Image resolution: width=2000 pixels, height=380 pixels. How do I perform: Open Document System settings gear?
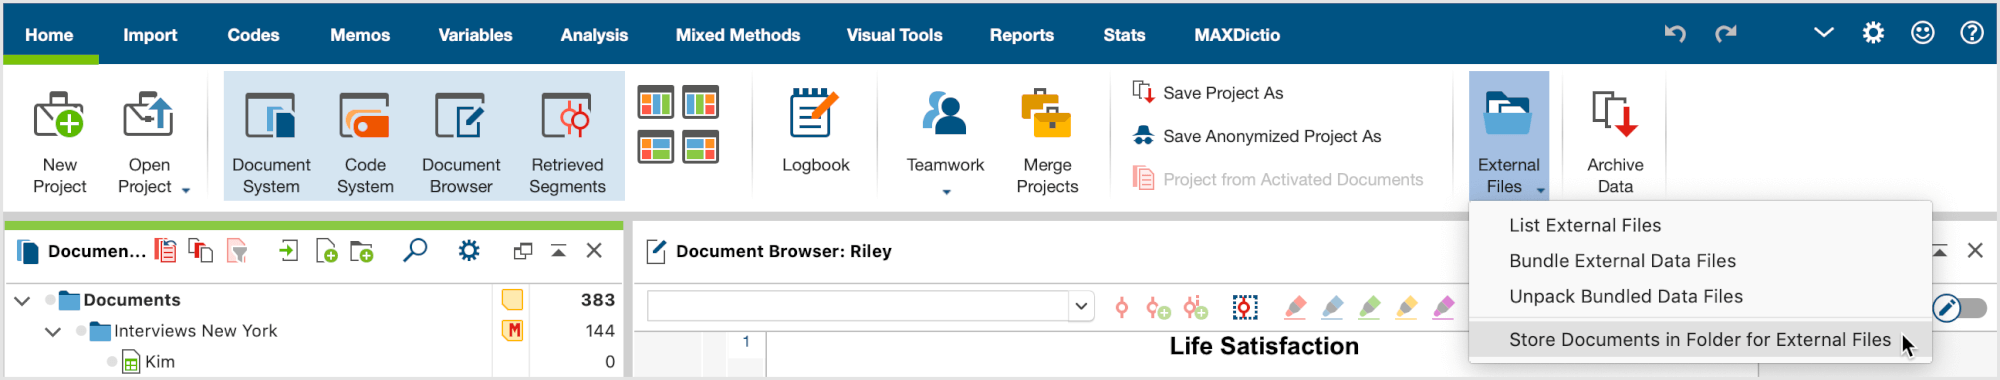coord(469,250)
